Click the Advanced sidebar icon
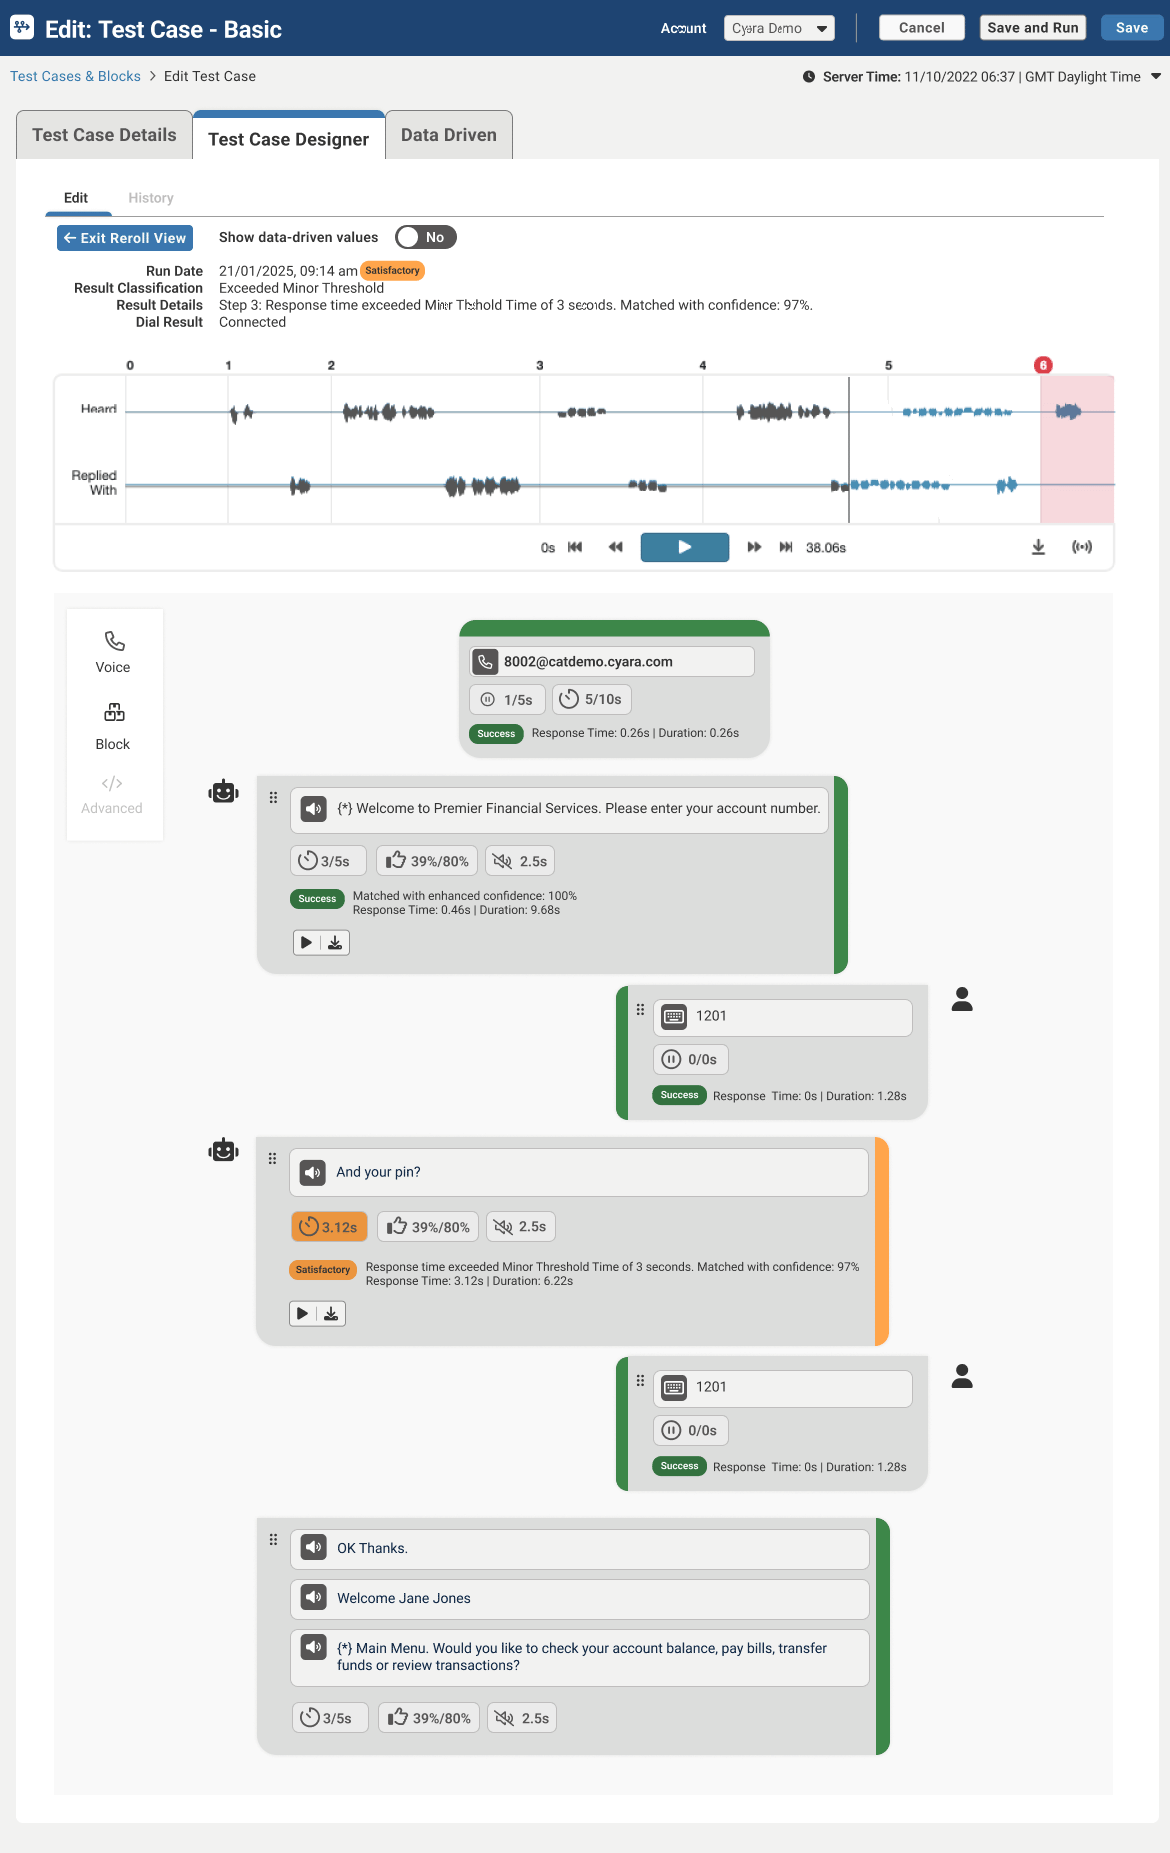 click(x=111, y=783)
